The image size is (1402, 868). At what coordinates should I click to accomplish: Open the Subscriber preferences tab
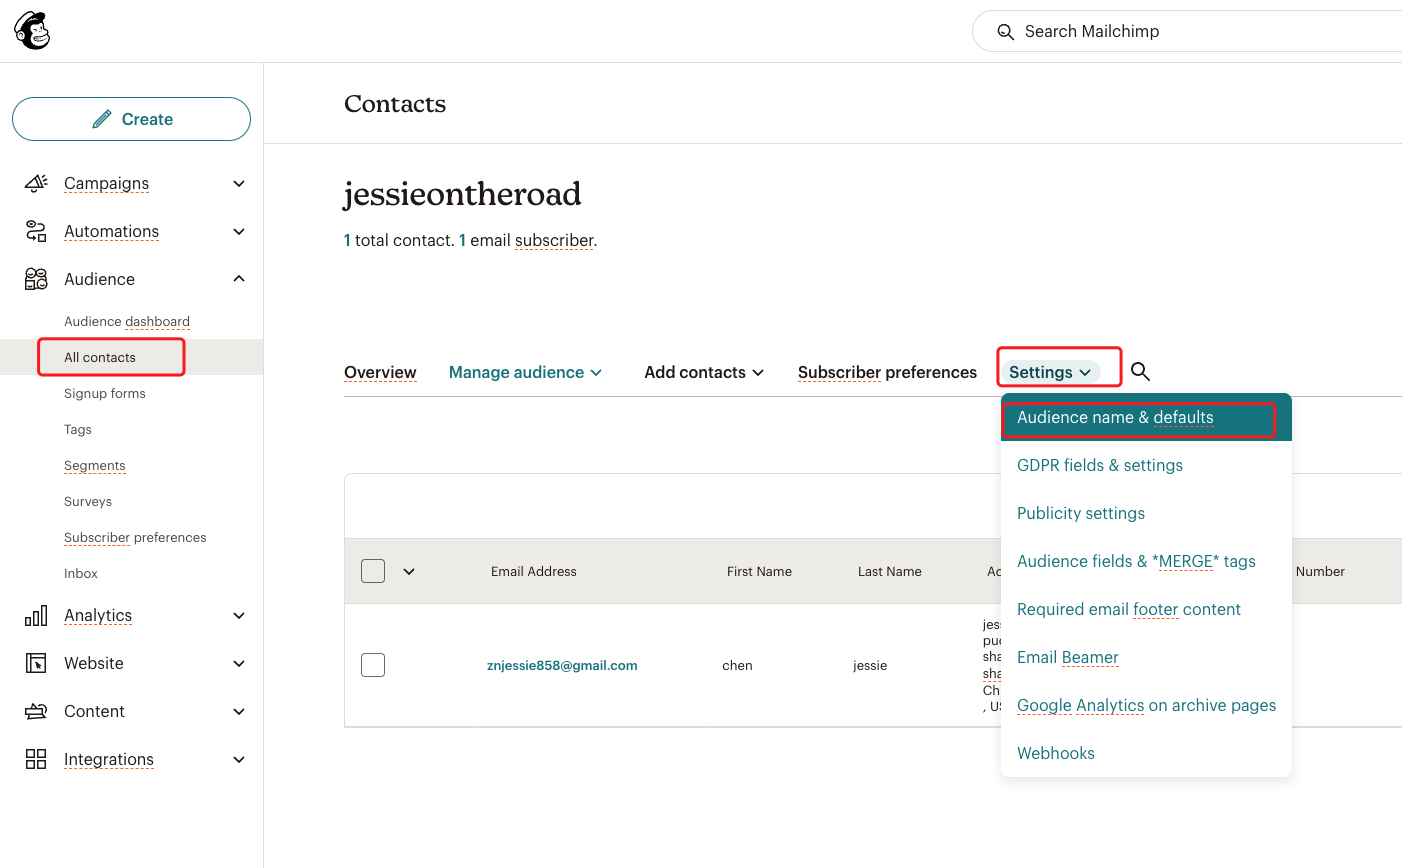pyautogui.click(x=887, y=372)
